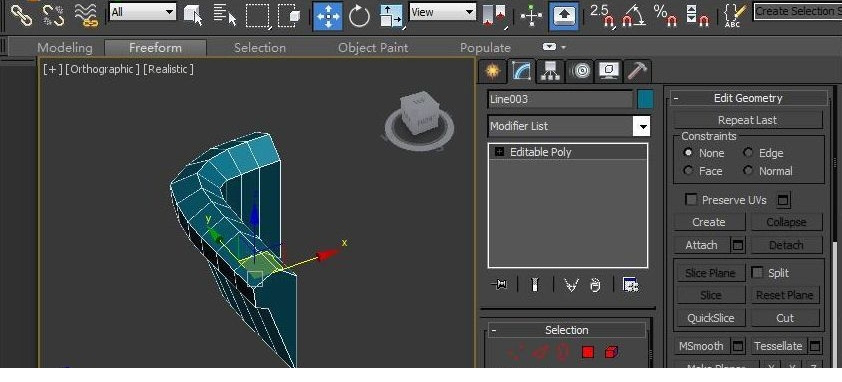Click the Pin Stack icon
The image size is (842, 382).
point(499,285)
